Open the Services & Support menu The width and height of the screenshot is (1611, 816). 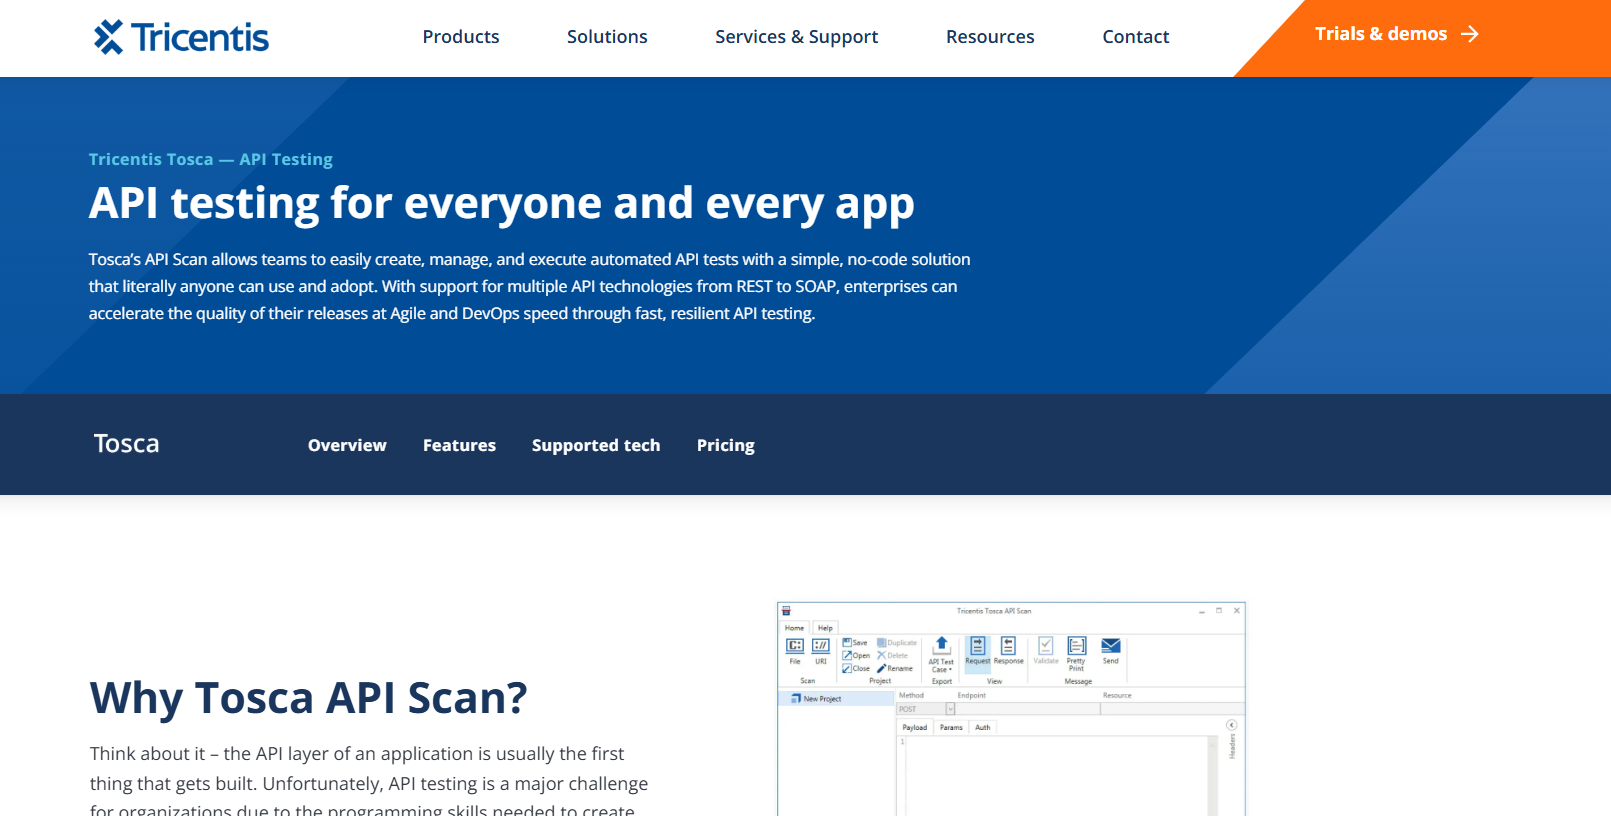click(797, 37)
